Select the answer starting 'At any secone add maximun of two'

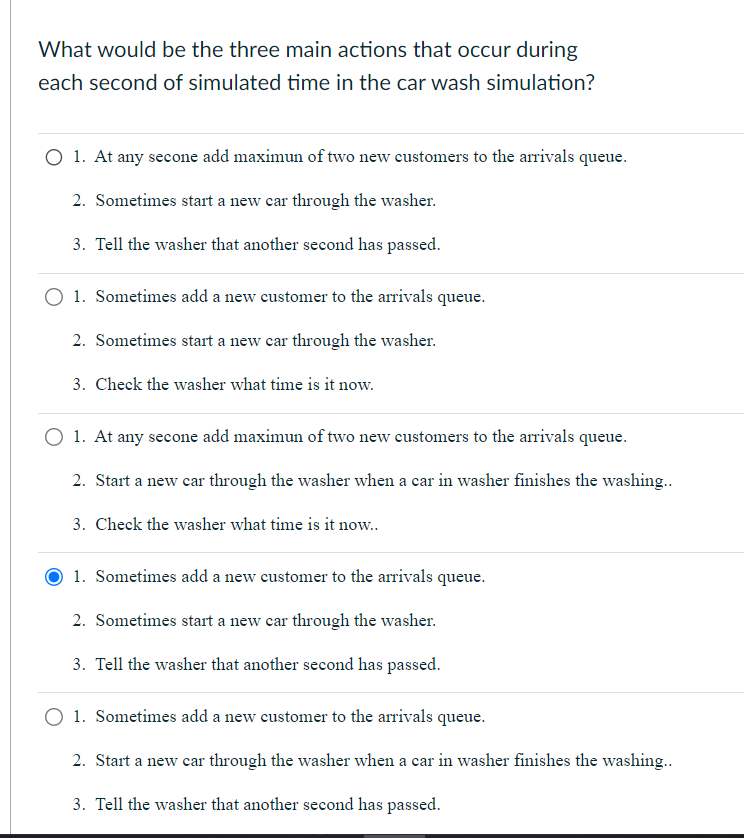(x=53, y=156)
